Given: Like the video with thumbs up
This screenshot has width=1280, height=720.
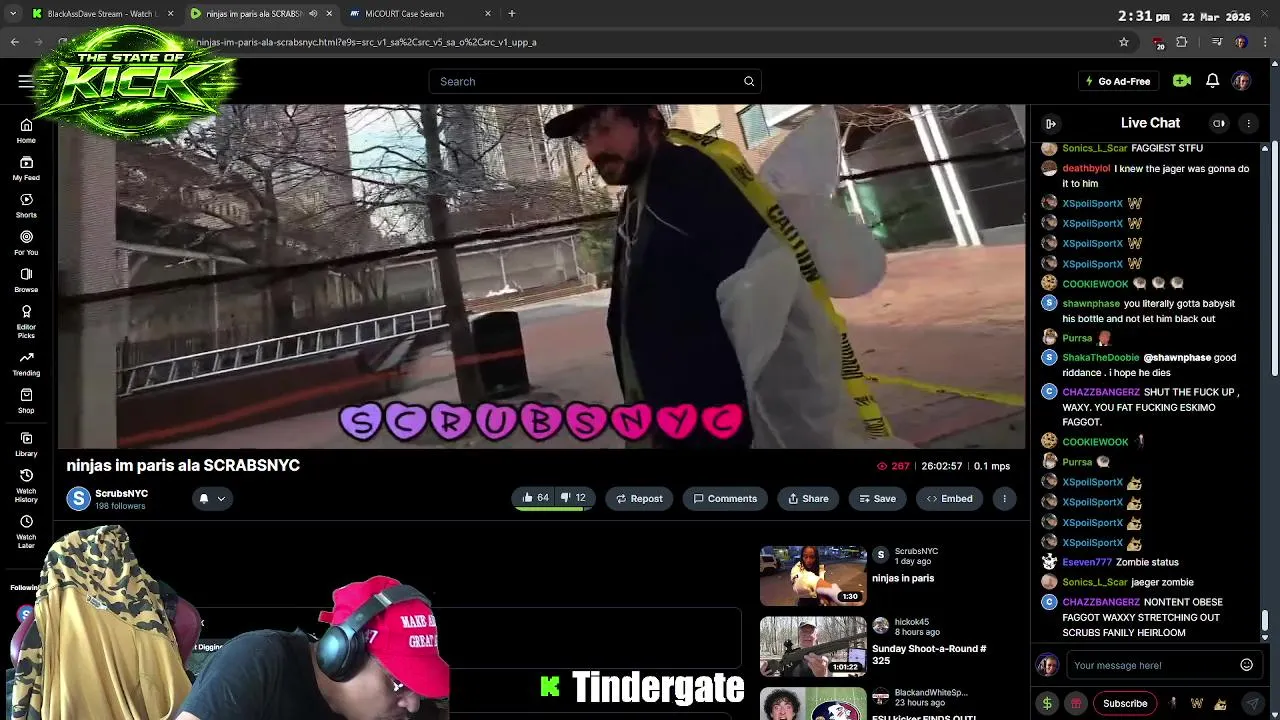Looking at the screenshot, I should click(x=535, y=498).
